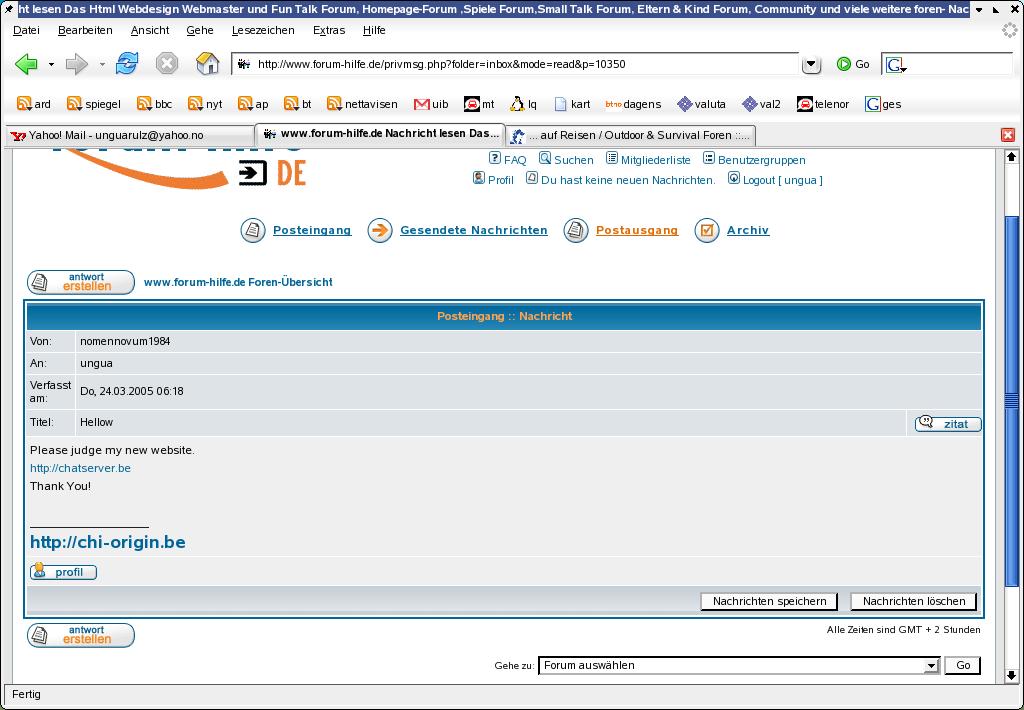Image resolution: width=1024 pixels, height=710 pixels.
Task: Click the Nachrichten löschen button
Action: (x=913, y=601)
